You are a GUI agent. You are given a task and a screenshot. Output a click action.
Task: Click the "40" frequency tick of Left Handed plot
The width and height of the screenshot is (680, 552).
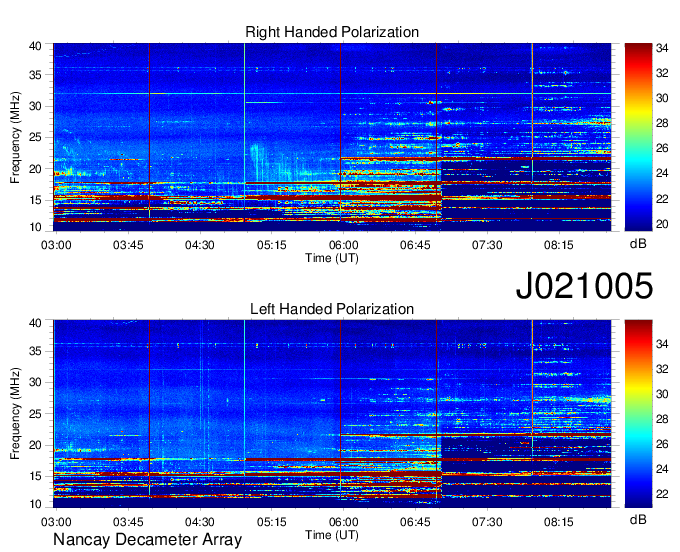[35, 323]
